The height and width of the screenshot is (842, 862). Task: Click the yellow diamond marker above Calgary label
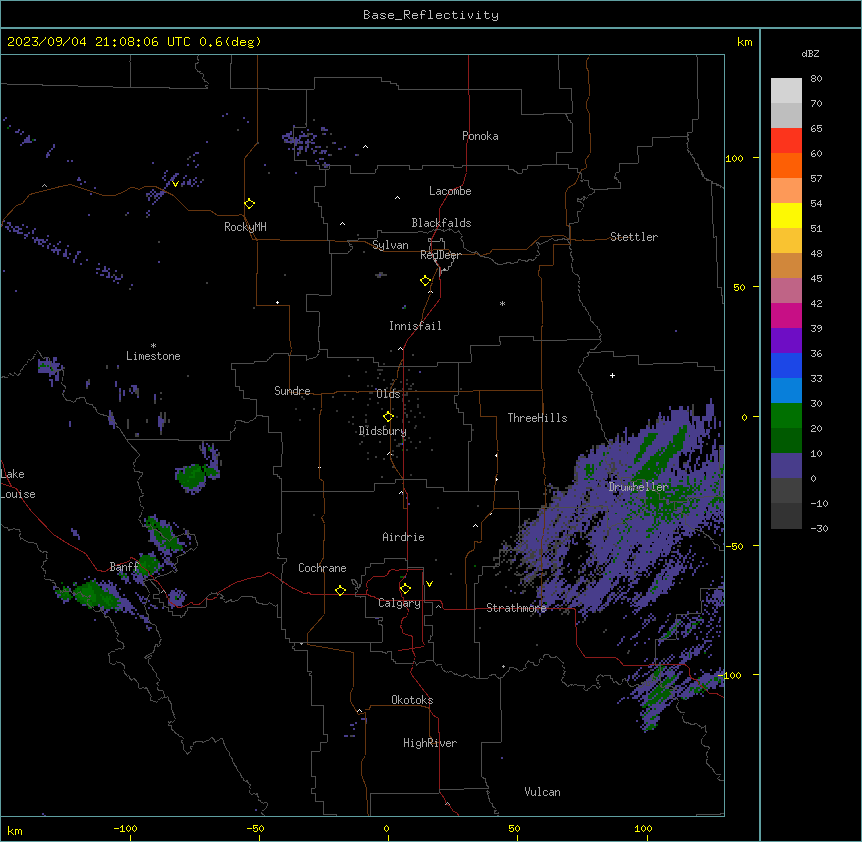point(405,589)
